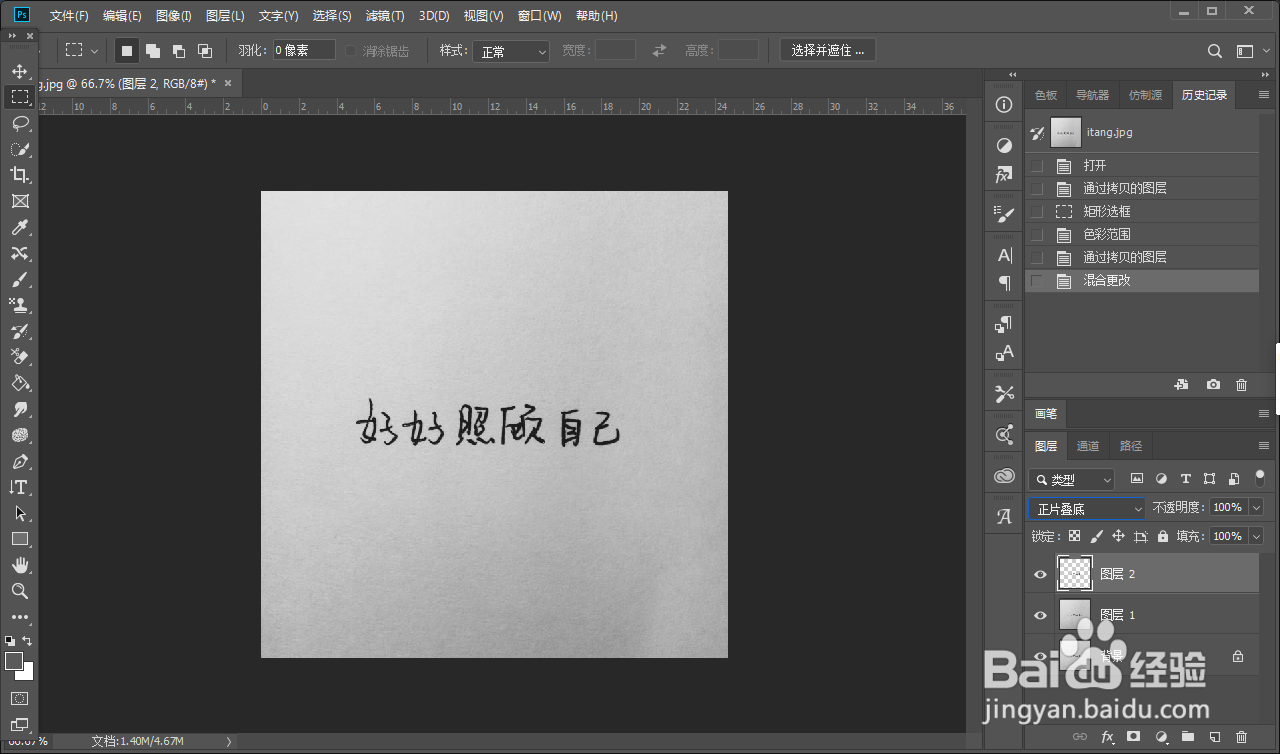Toggle lock all padlock icon

(x=1162, y=537)
